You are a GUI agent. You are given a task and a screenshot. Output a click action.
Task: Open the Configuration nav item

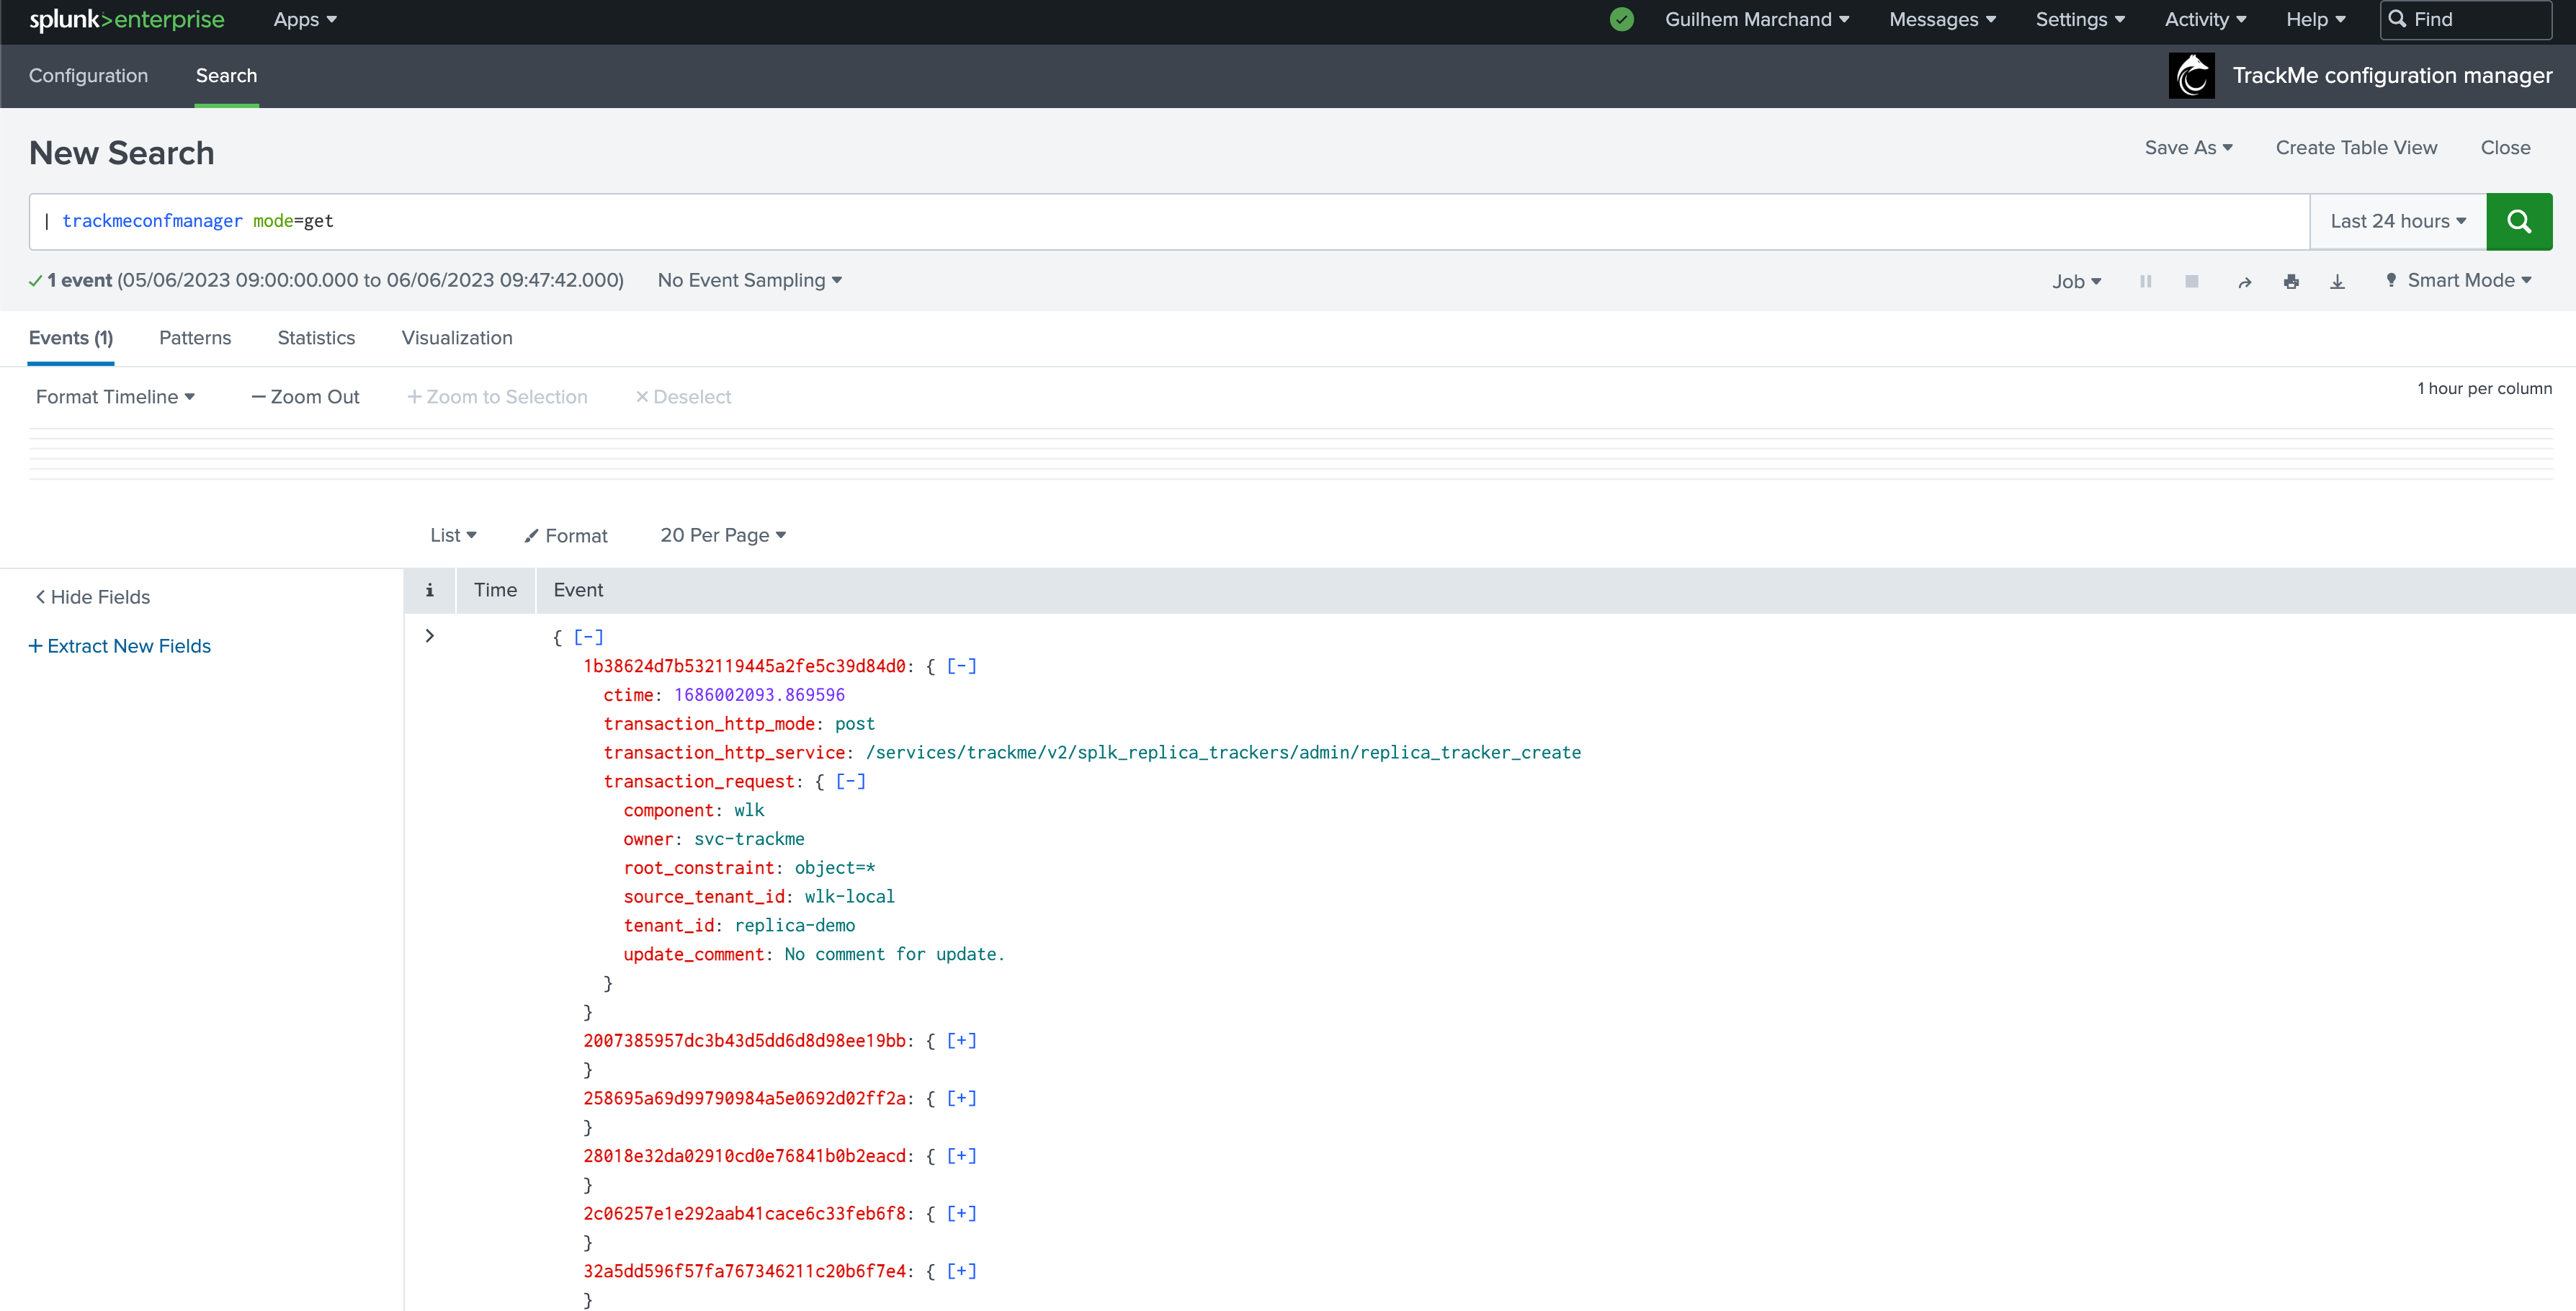click(x=88, y=76)
